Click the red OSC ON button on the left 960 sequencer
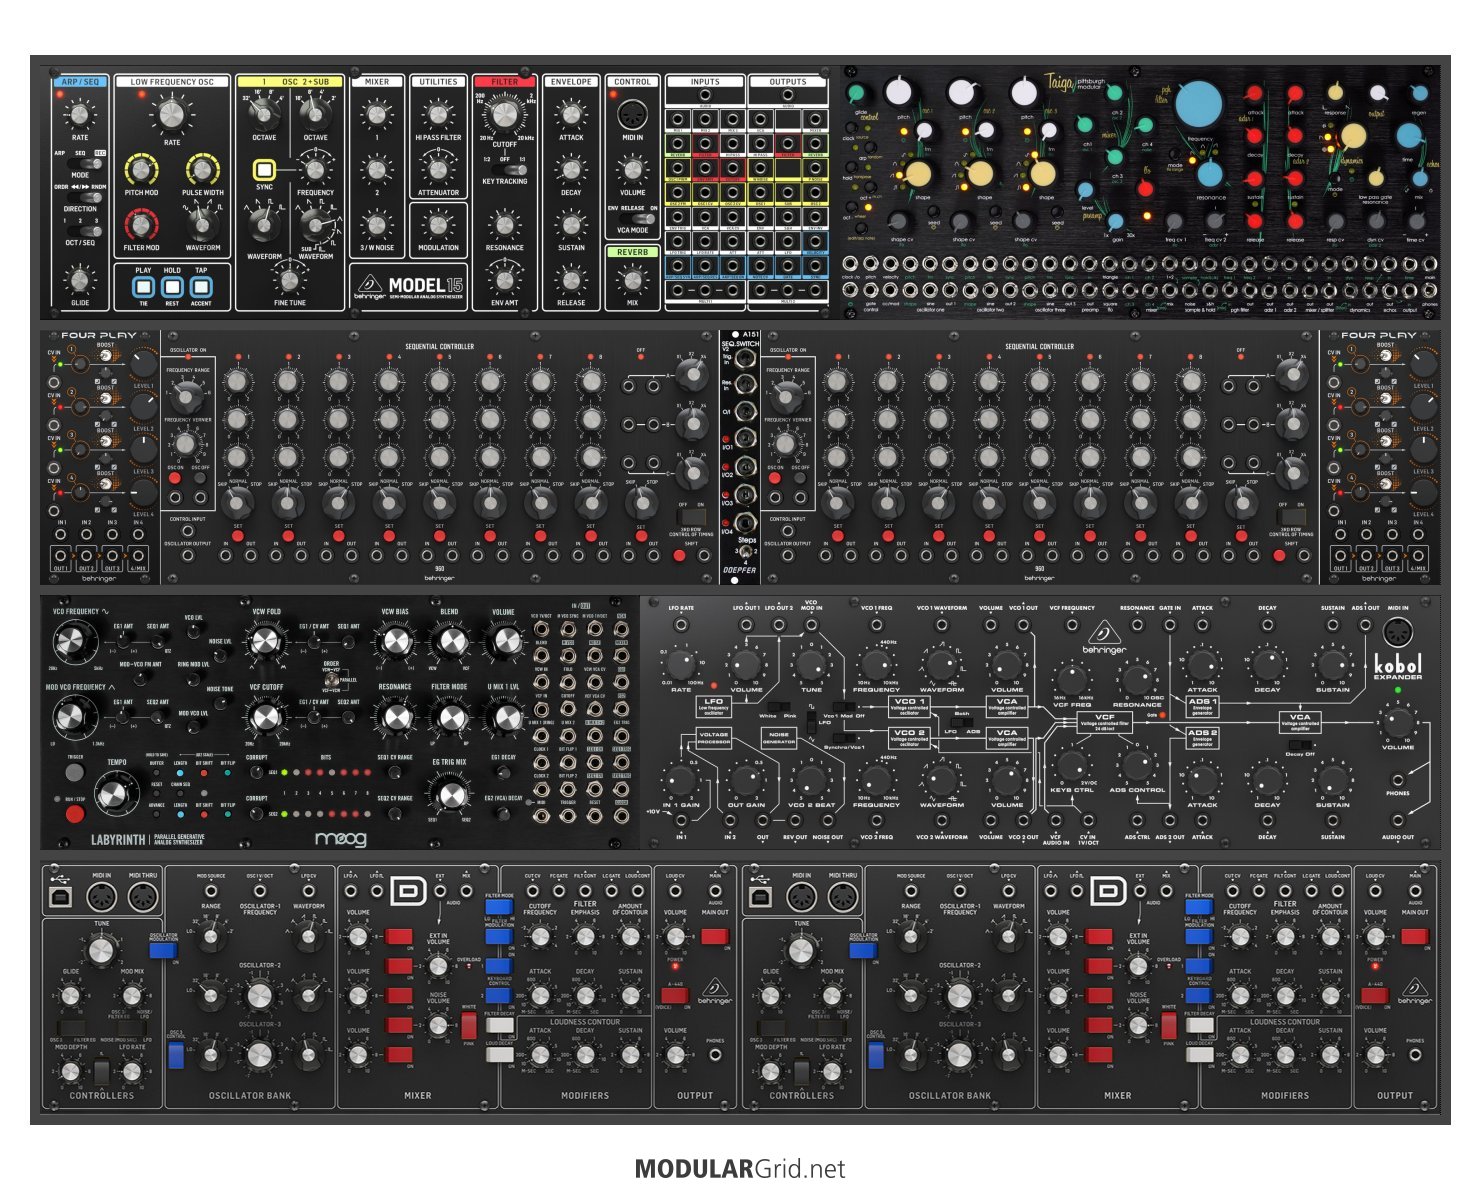Screen dimensions: 1481x1190 click(175, 479)
